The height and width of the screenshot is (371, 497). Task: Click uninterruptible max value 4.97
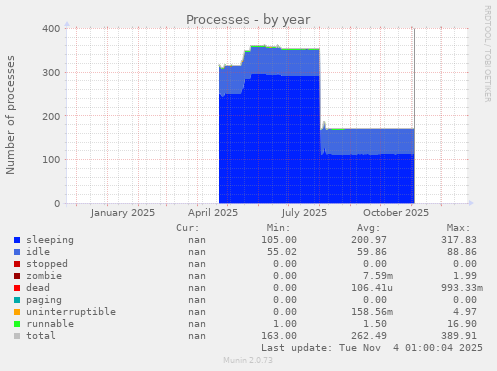465,312
